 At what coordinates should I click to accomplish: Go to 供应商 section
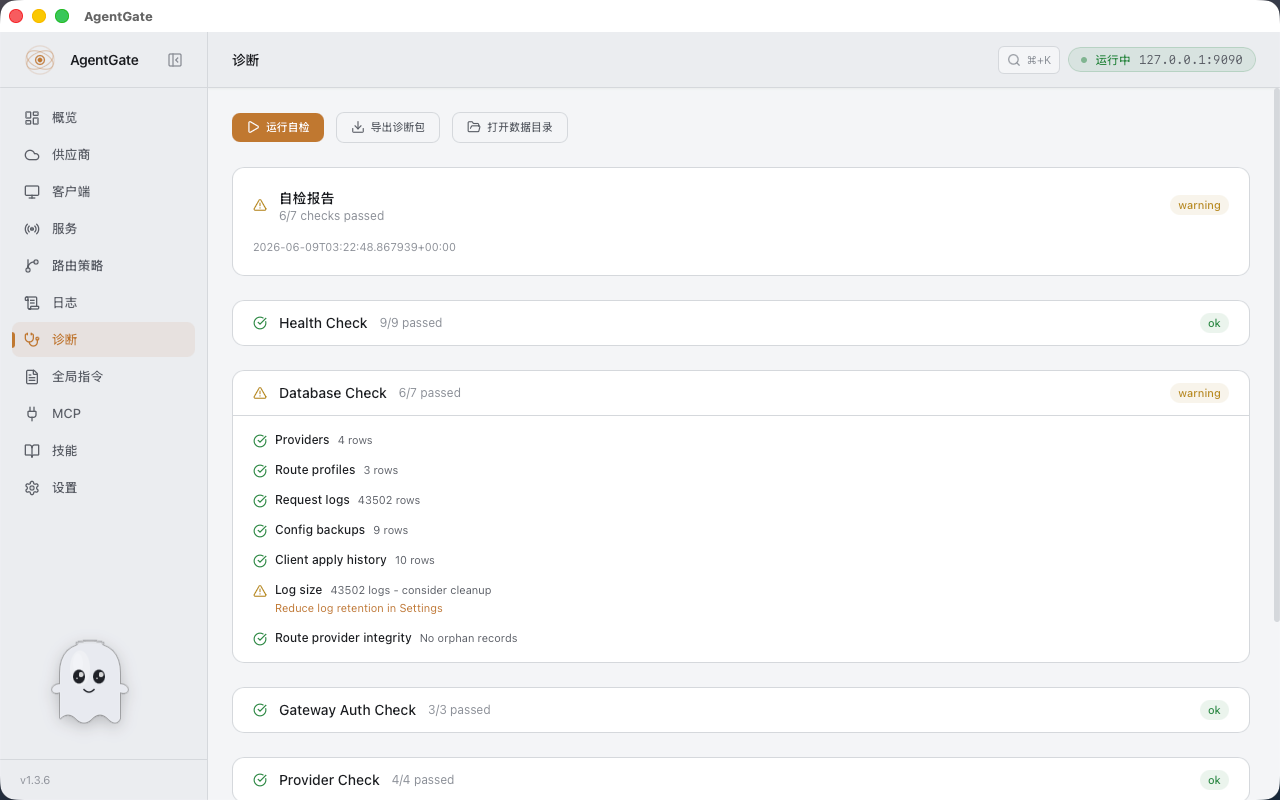click(103, 155)
